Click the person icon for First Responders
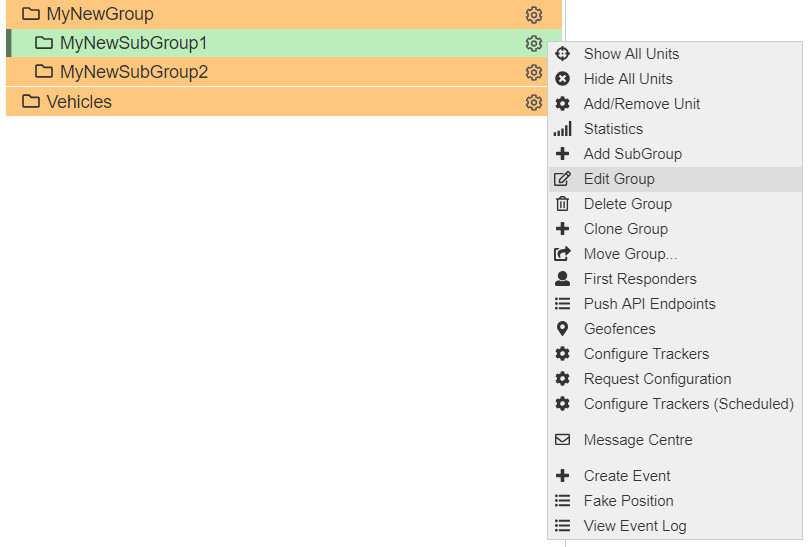The image size is (810, 547). [563, 278]
